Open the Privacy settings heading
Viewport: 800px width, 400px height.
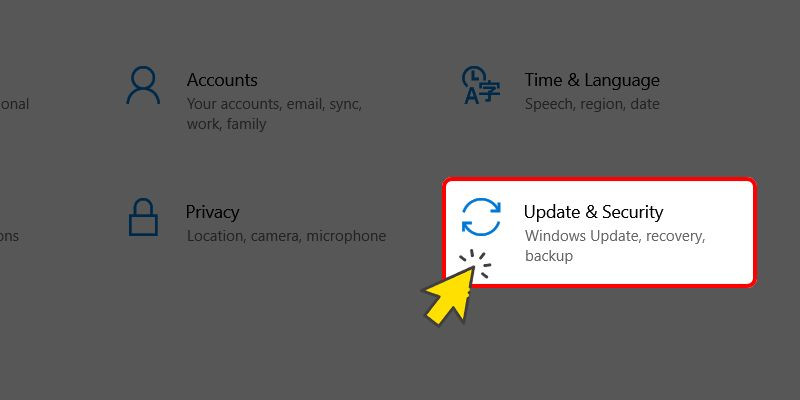click(212, 212)
